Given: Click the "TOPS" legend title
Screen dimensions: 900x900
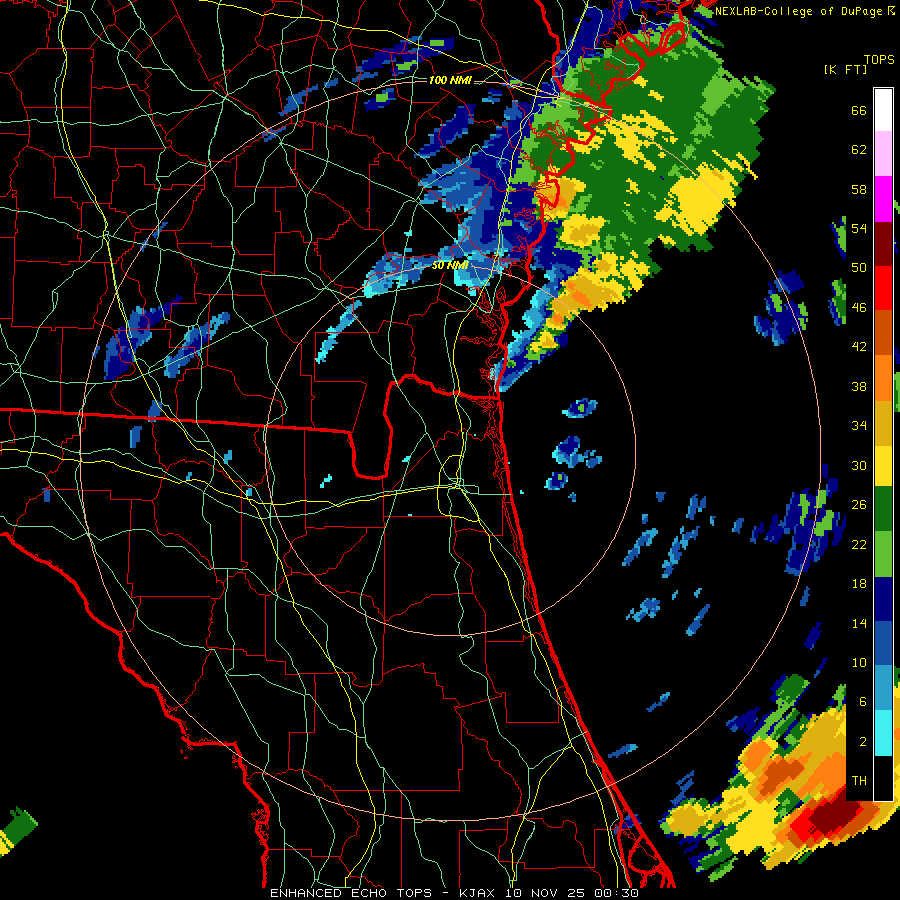Looking at the screenshot, I should pyautogui.click(x=879, y=60).
